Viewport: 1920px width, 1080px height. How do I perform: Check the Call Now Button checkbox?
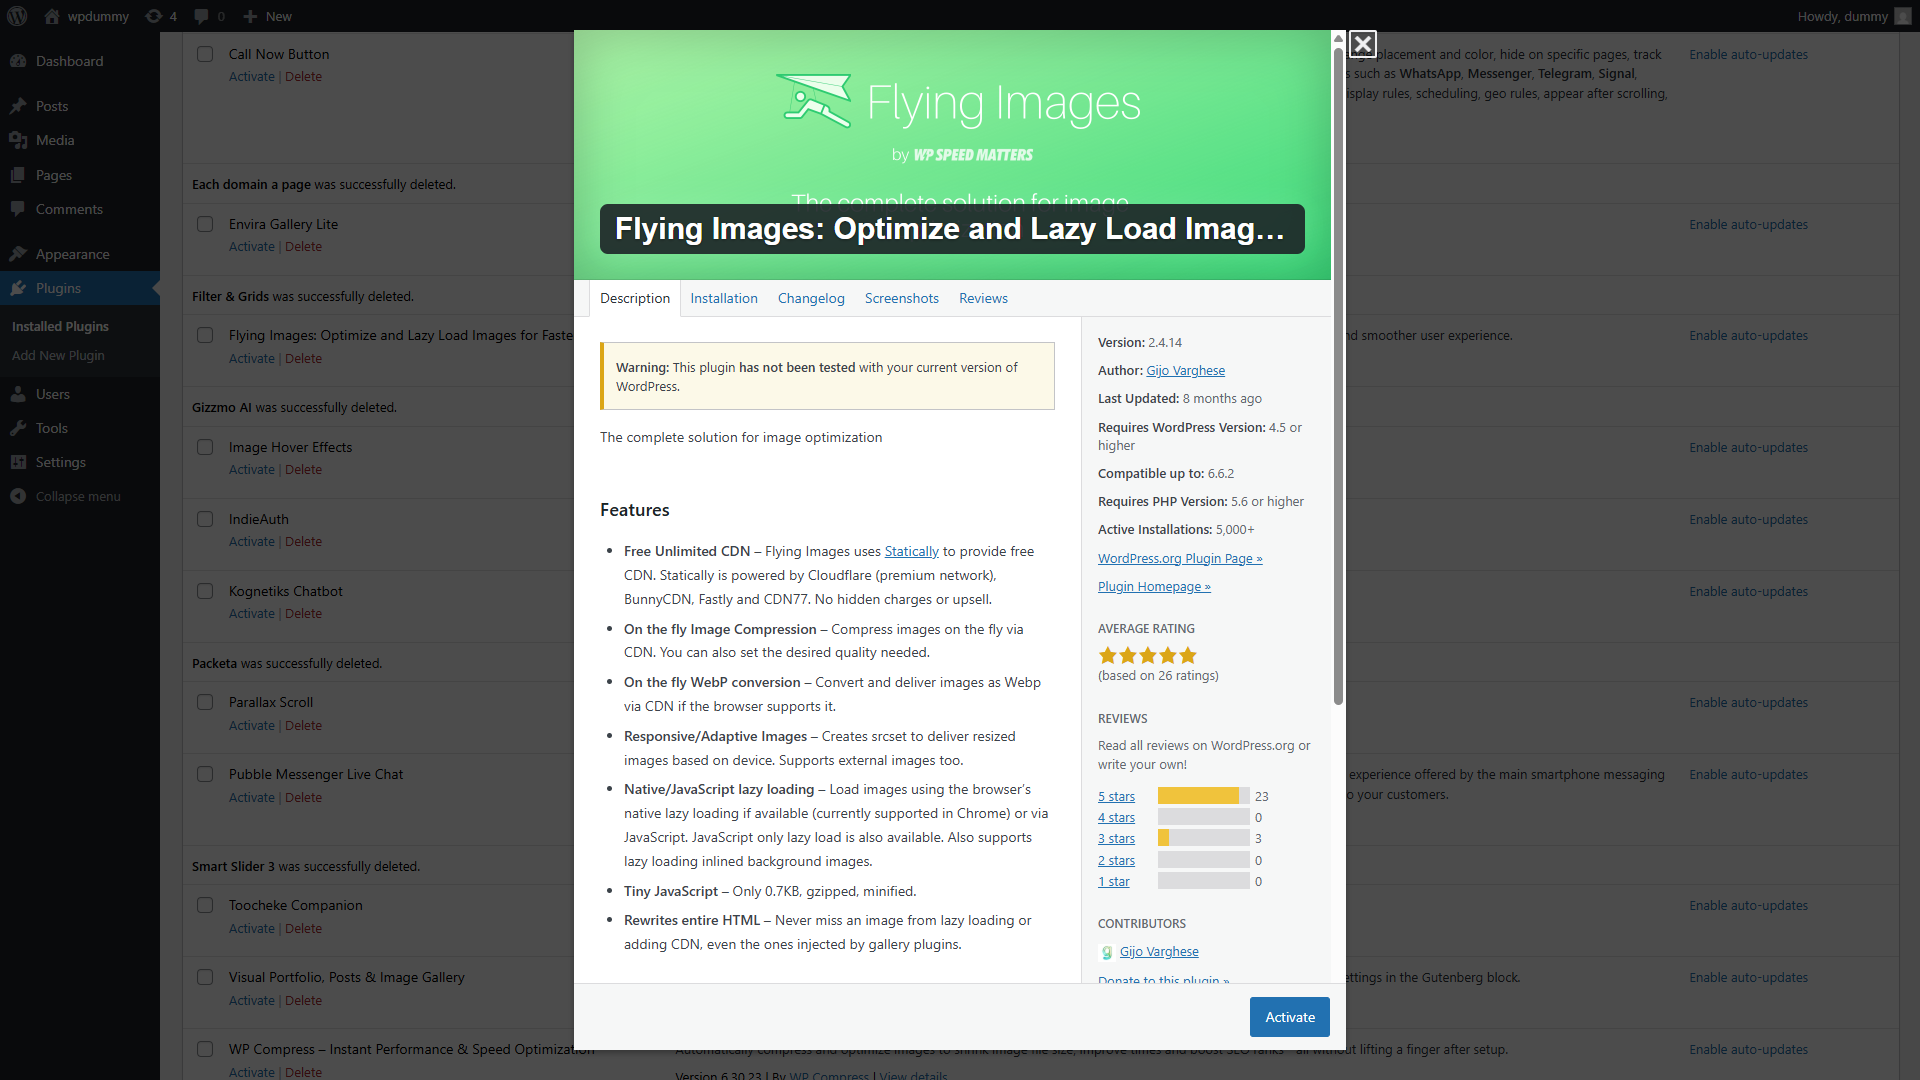(x=205, y=54)
